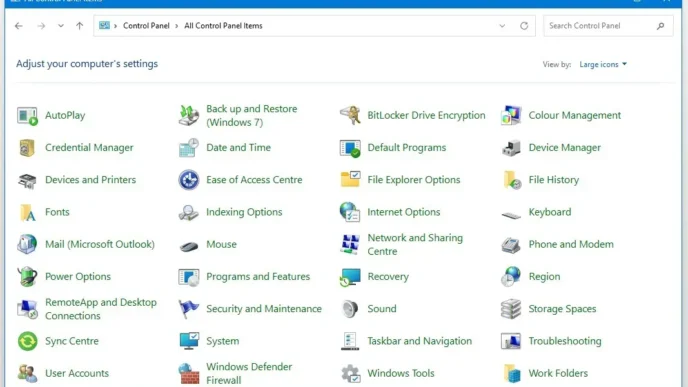Click the search magnifier button

[660, 26]
